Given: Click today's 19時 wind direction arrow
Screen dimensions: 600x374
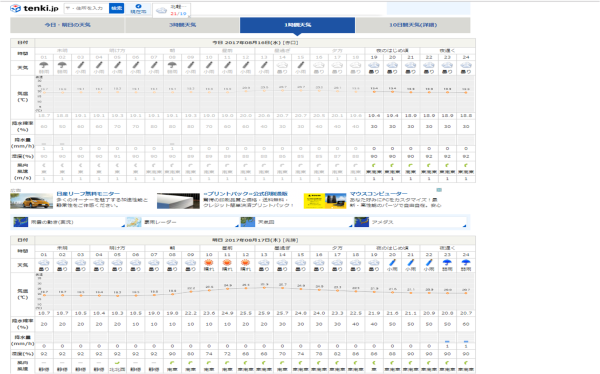Looking at the screenshot, I should click(374, 165).
